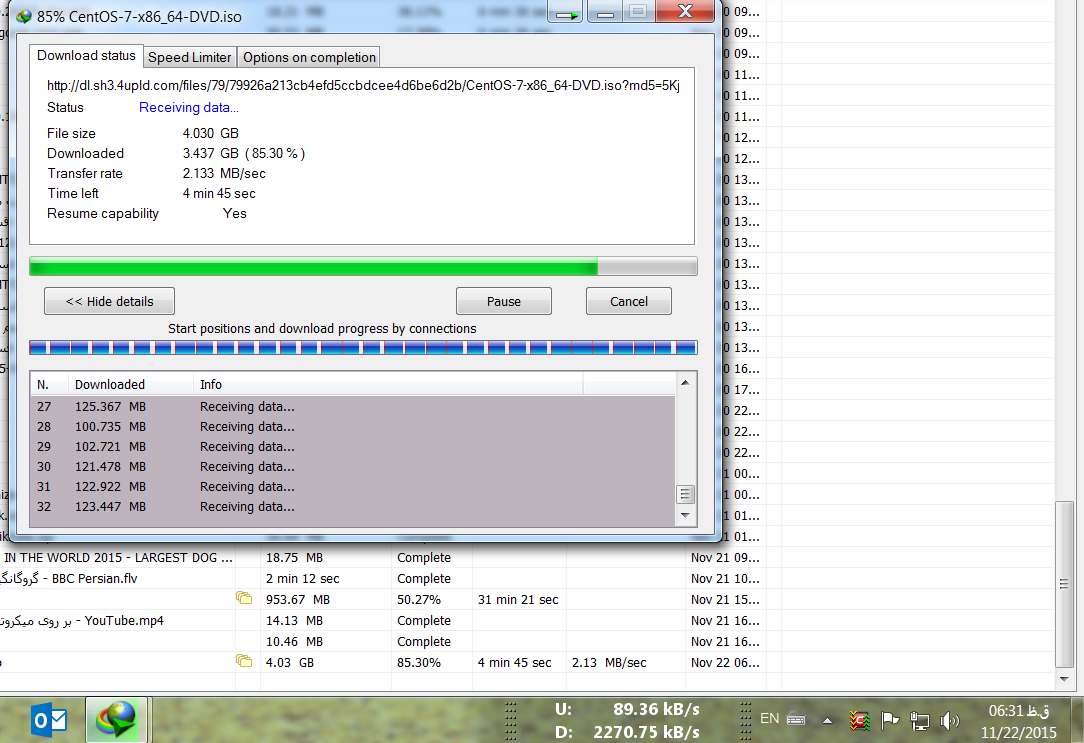Pause the CentOS download

503,301
